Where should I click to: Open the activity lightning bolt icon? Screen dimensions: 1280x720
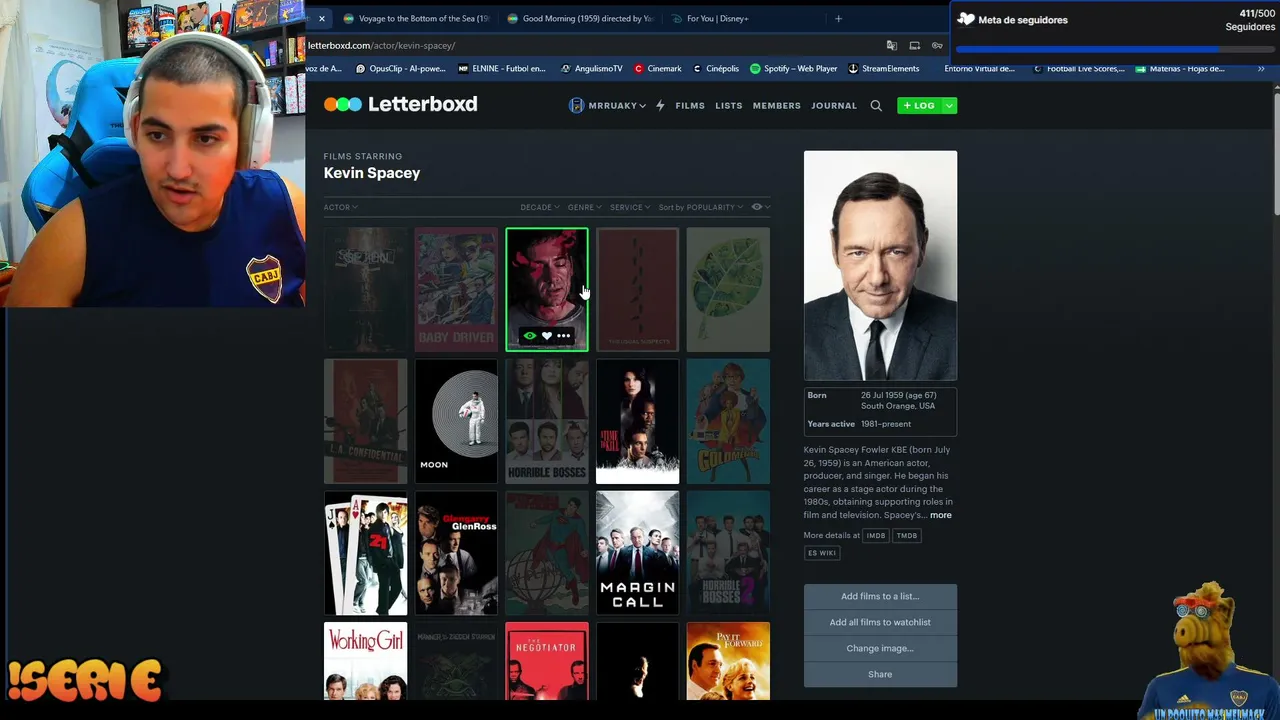(660, 105)
